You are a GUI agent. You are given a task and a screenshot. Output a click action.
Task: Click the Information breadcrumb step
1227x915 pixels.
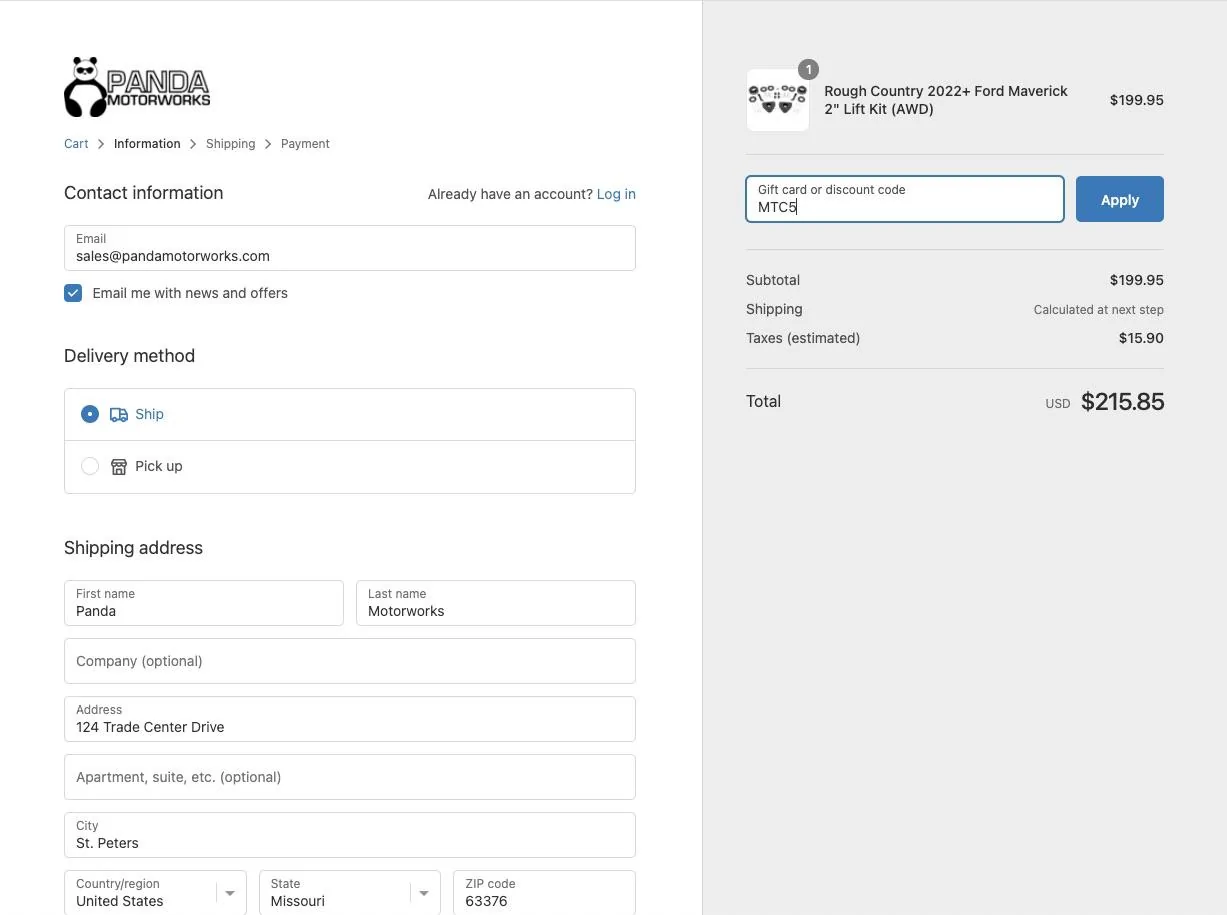pos(147,144)
